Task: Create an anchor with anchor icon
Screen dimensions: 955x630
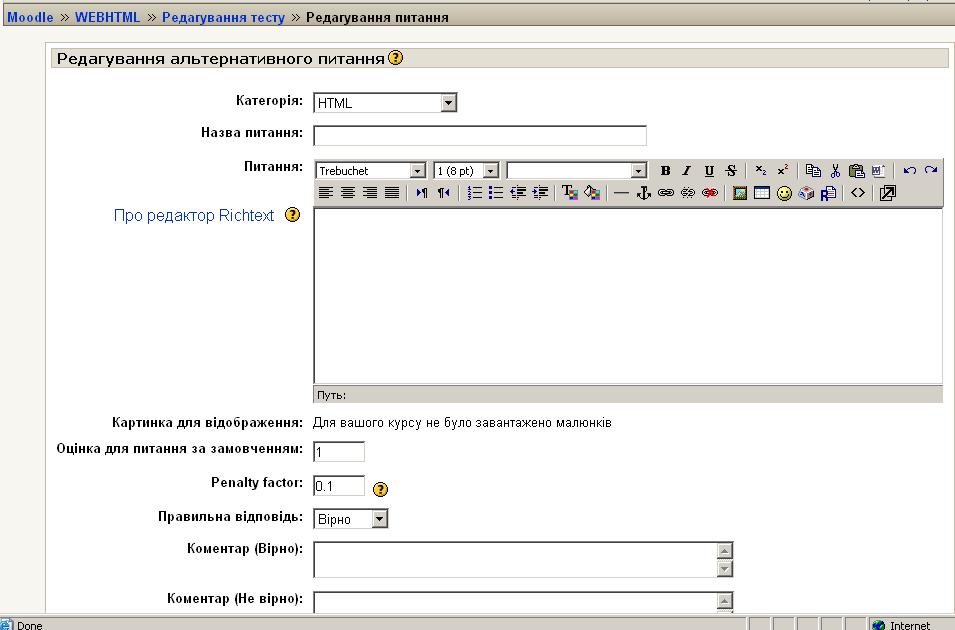Action: [644, 193]
